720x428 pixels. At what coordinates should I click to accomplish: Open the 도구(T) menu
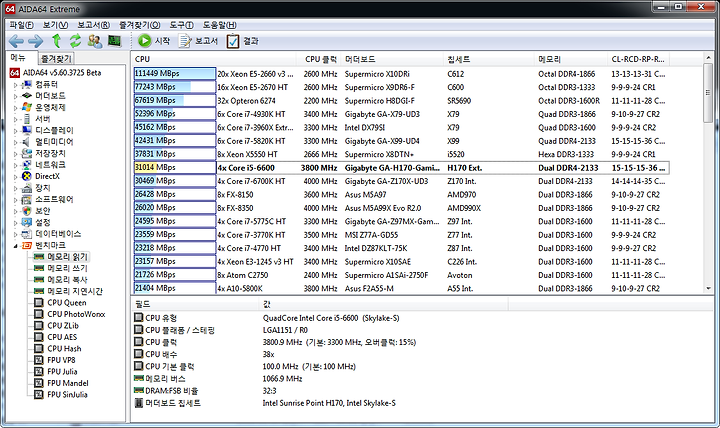(181, 25)
